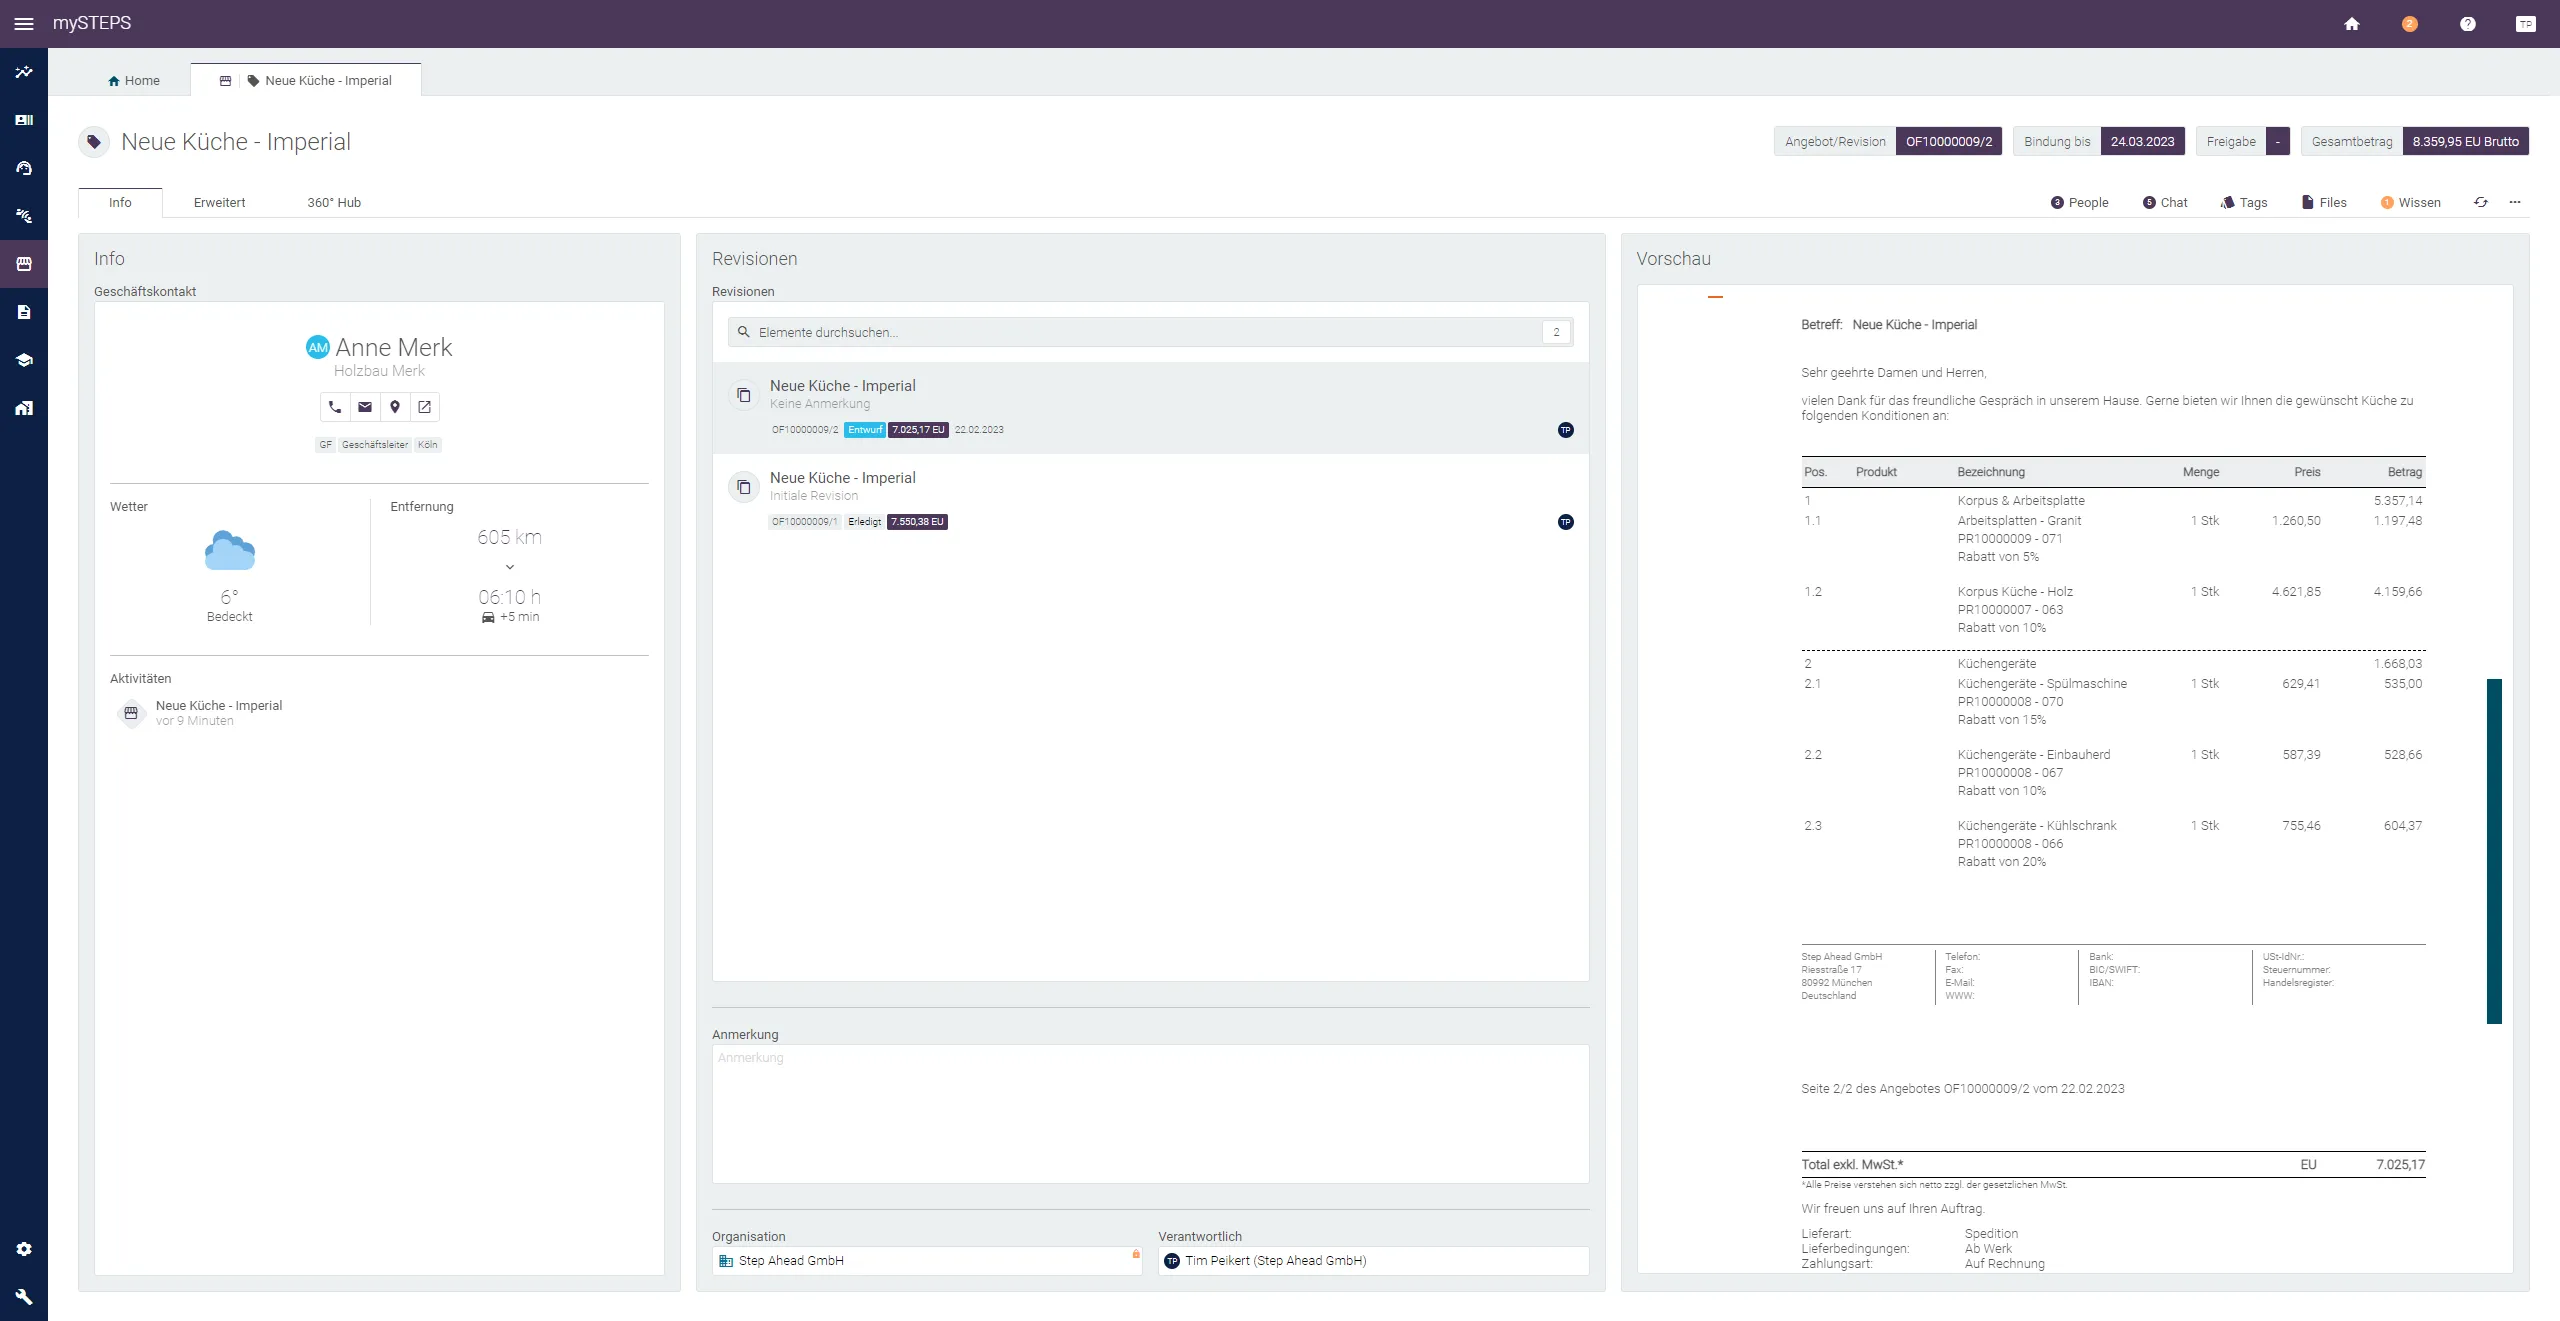2560x1321 pixels.
Task: Go to home via header house icon
Action: 2352,24
